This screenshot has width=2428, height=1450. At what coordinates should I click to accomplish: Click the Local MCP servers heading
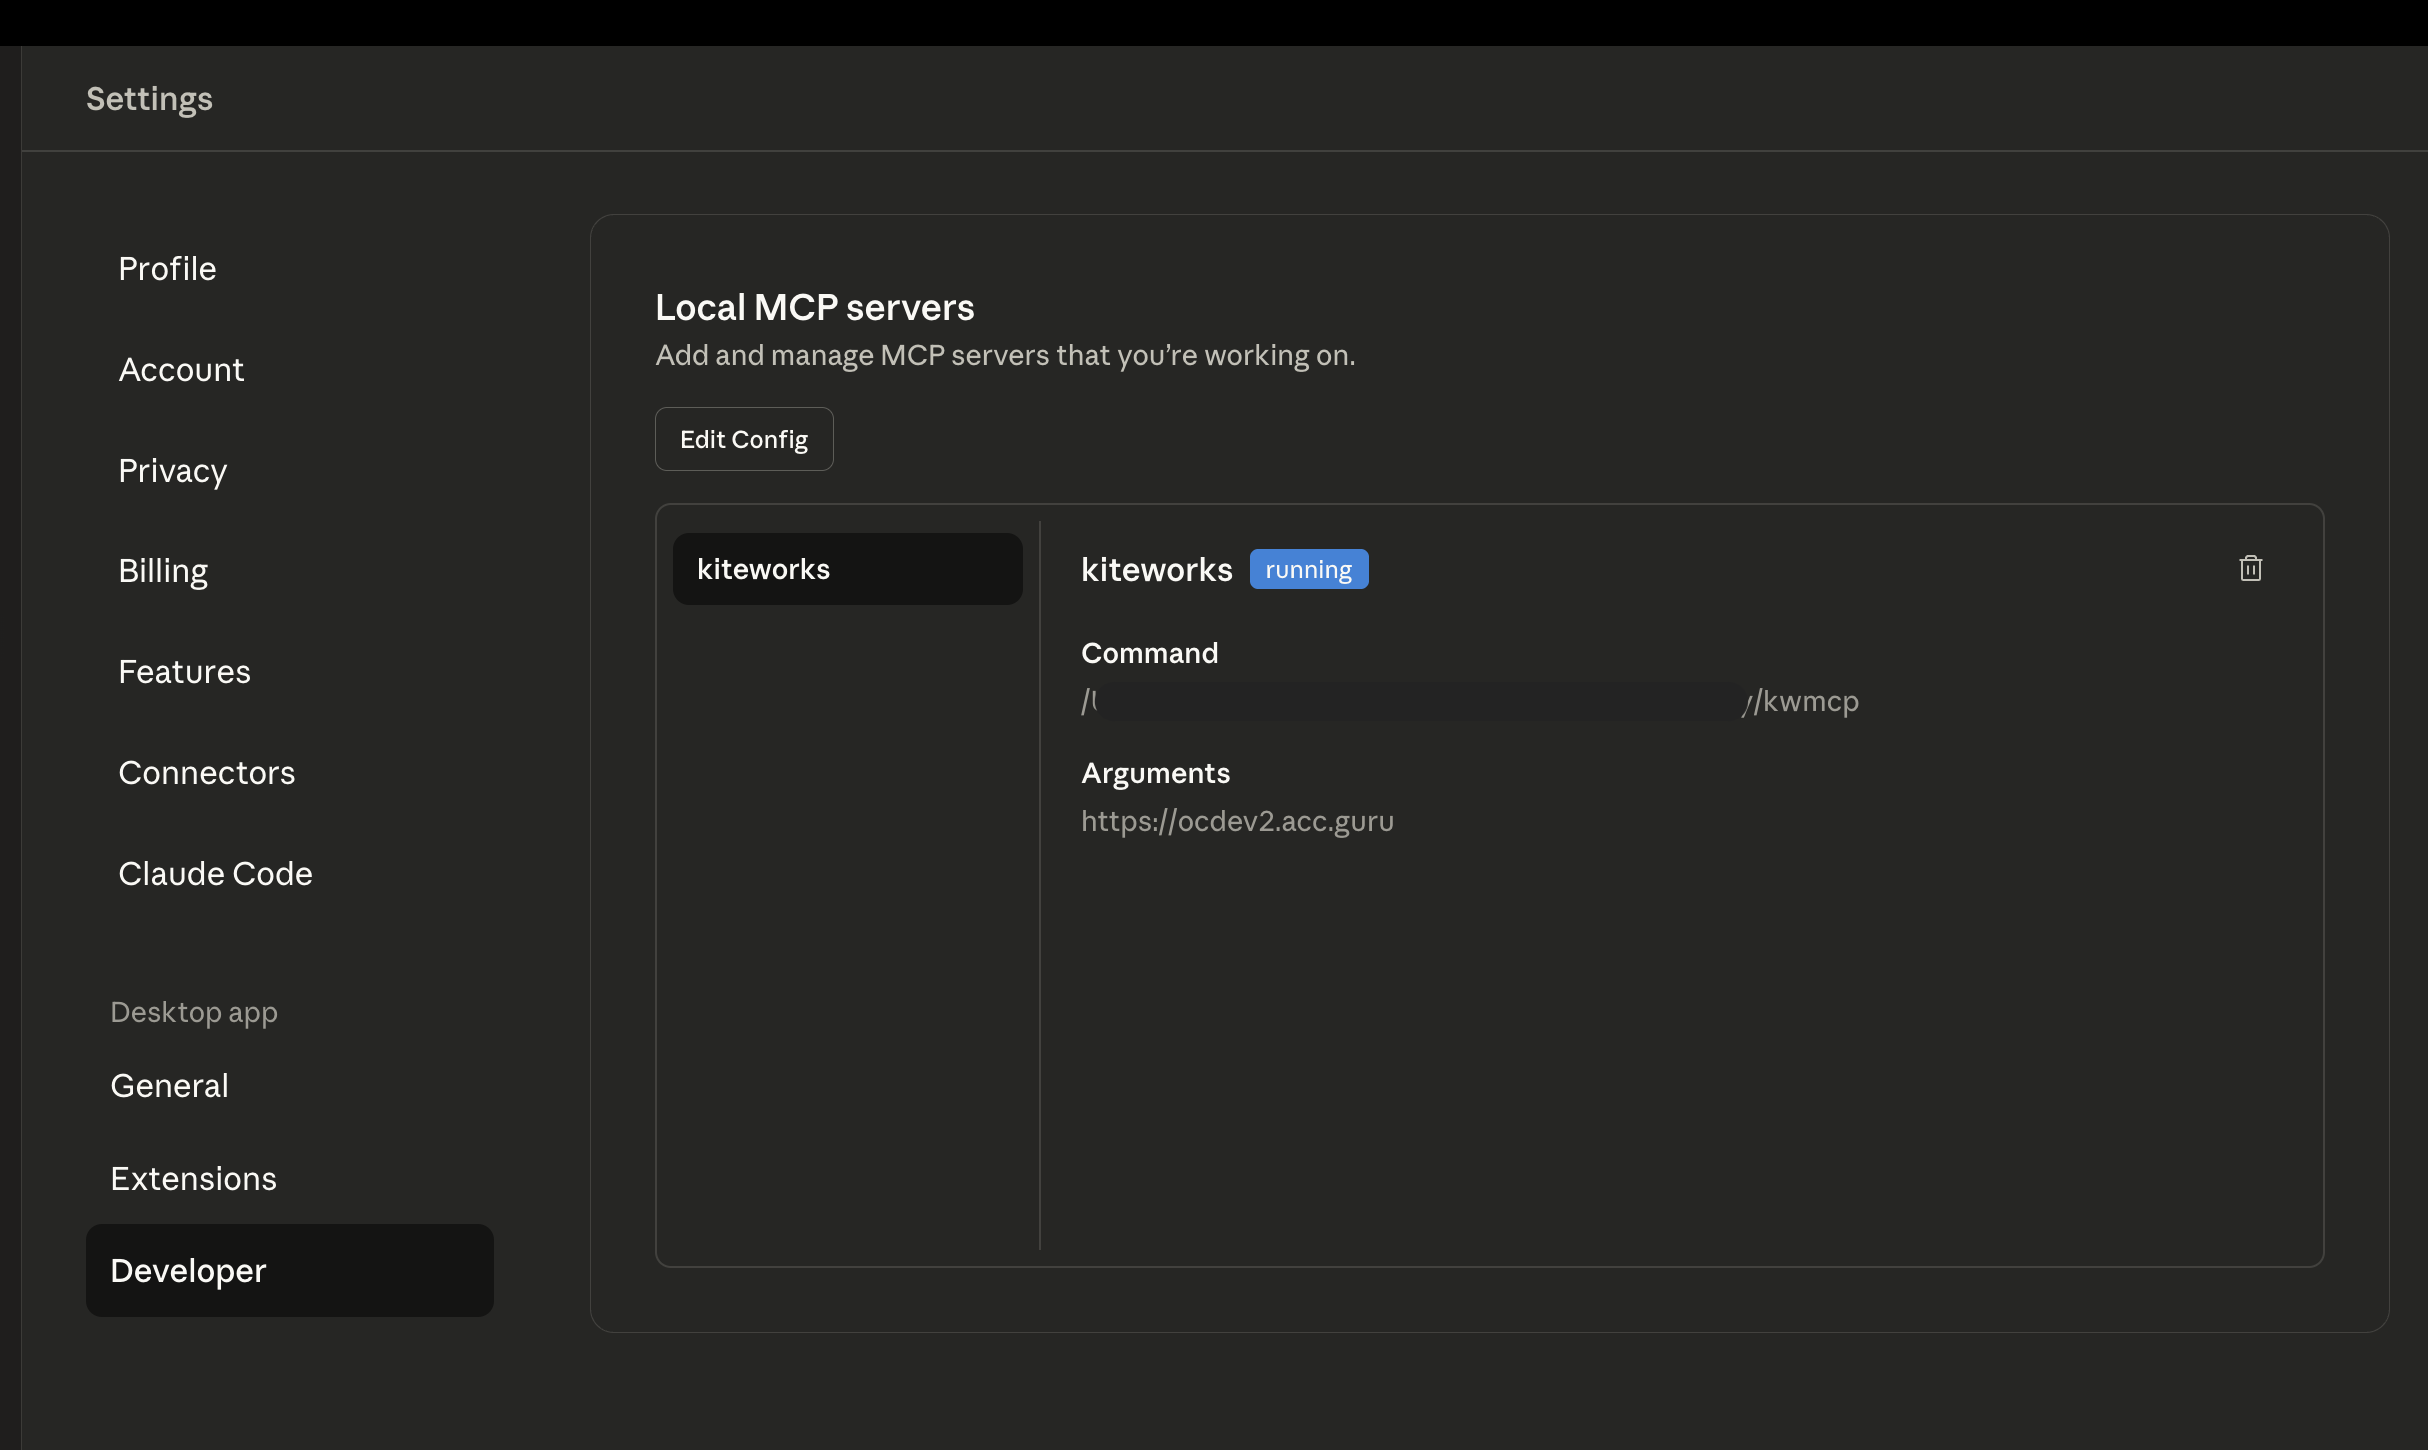[814, 308]
